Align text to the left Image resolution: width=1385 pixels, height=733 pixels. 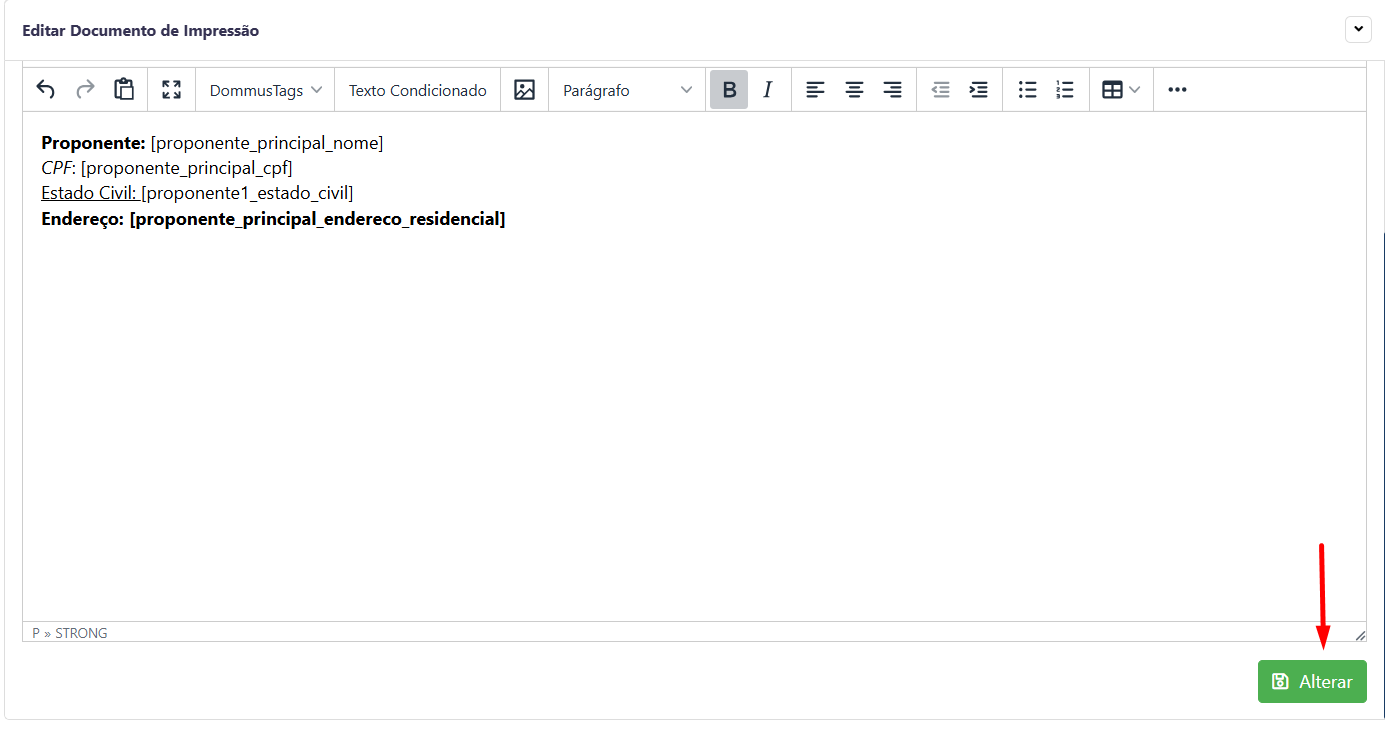coord(816,90)
